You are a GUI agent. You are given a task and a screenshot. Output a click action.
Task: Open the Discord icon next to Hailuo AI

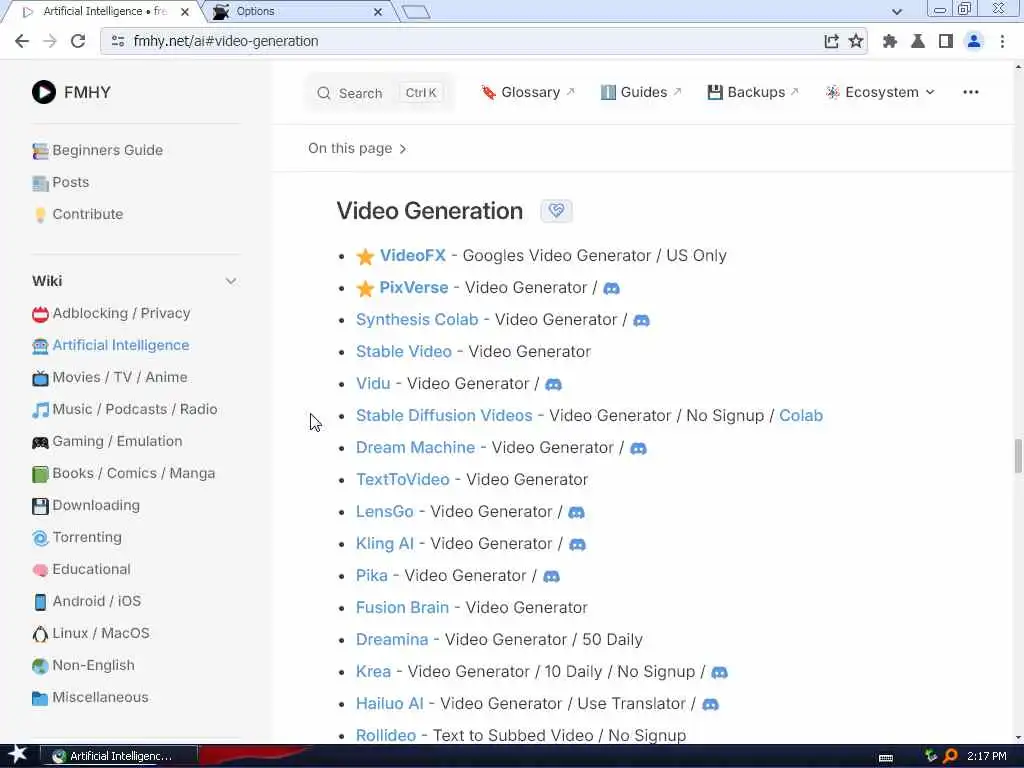pos(710,704)
